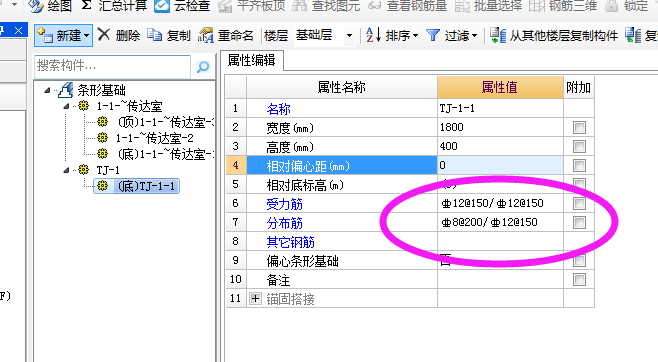Screen dimensions: 658x362
Task: Toggle 附加 checkbox for 高度(mm)
Action: (579, 146)
